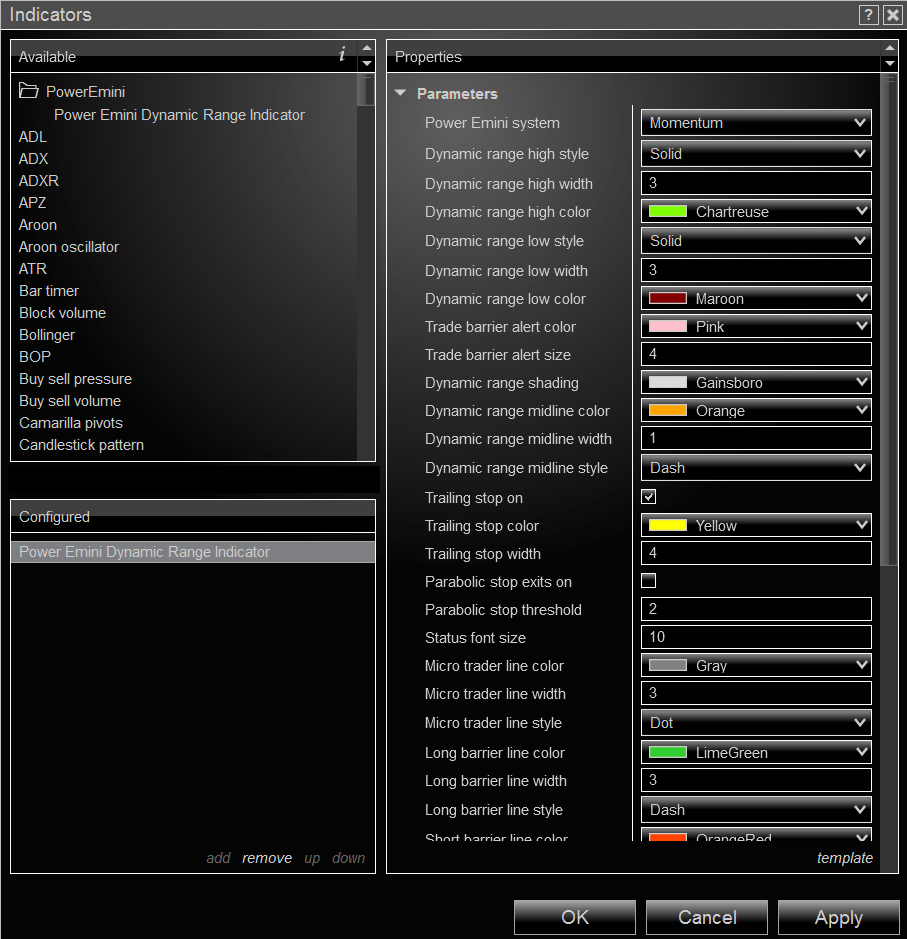Viewport: 907px width, 939px height.
Task: Open the Dynamic range shading Gainsboro dropdown
Action: 756,382
